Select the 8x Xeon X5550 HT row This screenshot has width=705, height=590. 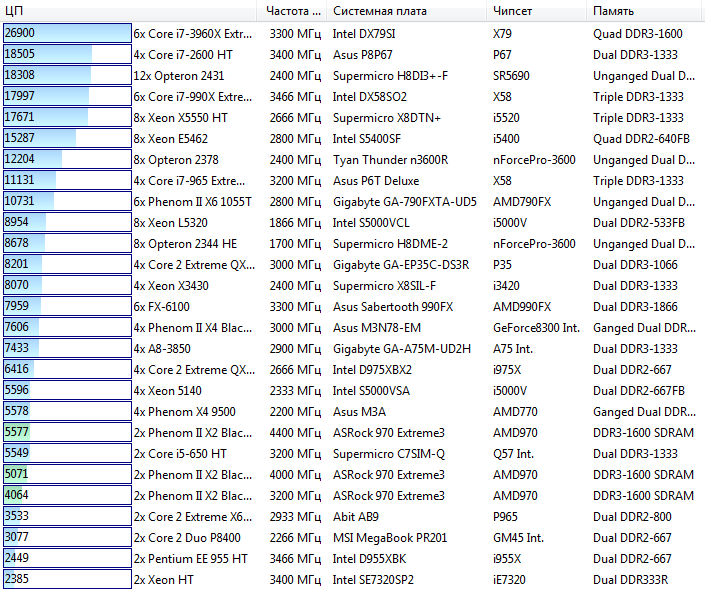[x=352, y=118]
